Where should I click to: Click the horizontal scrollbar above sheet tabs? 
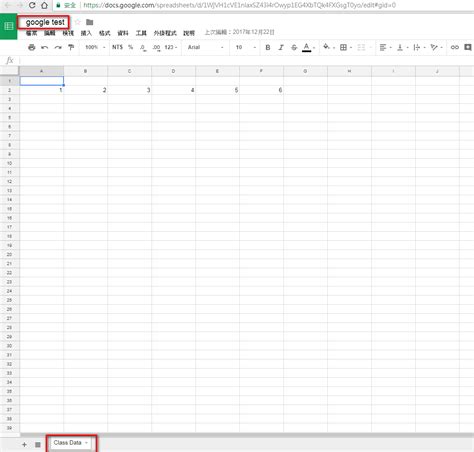(x=247, y=435)
